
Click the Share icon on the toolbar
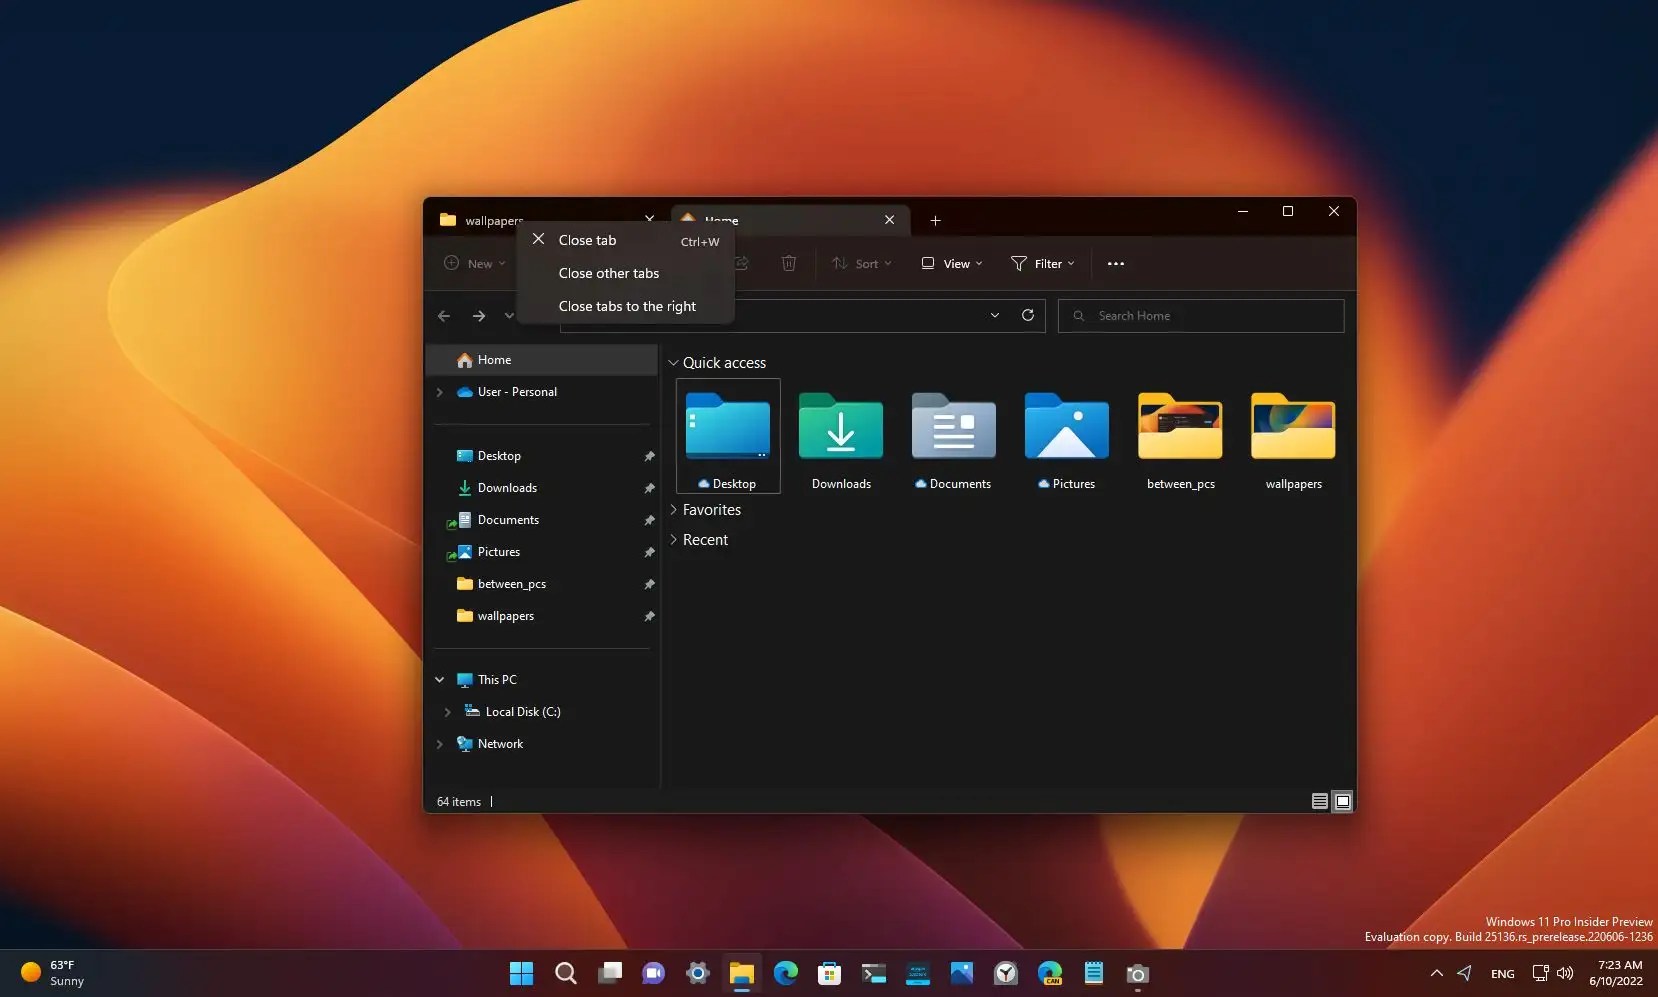tap(743, 263)
